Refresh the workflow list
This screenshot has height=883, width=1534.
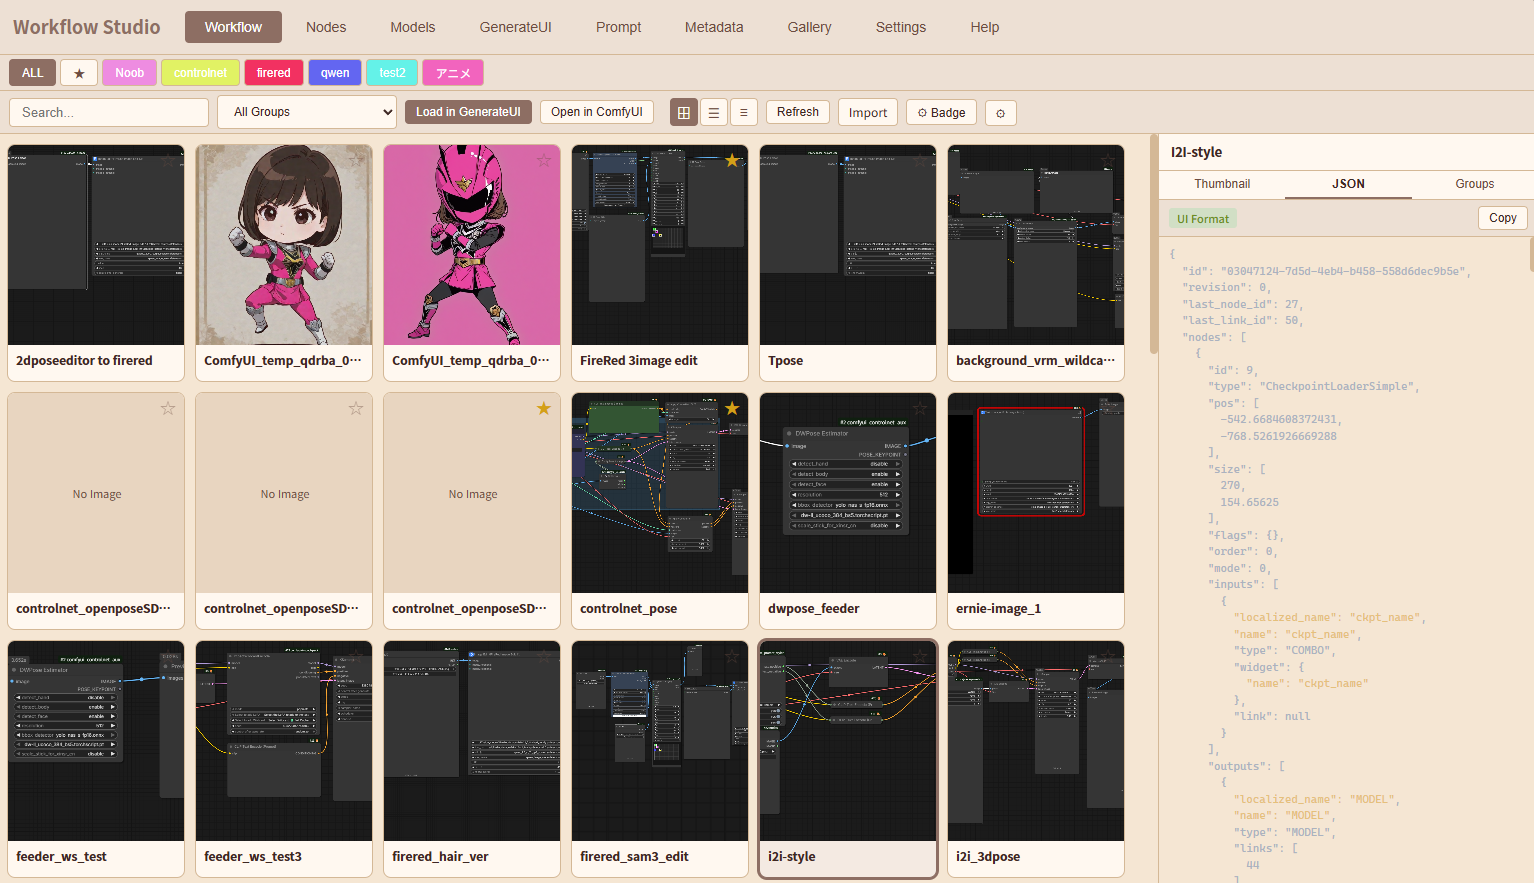[x=798, y=112]
